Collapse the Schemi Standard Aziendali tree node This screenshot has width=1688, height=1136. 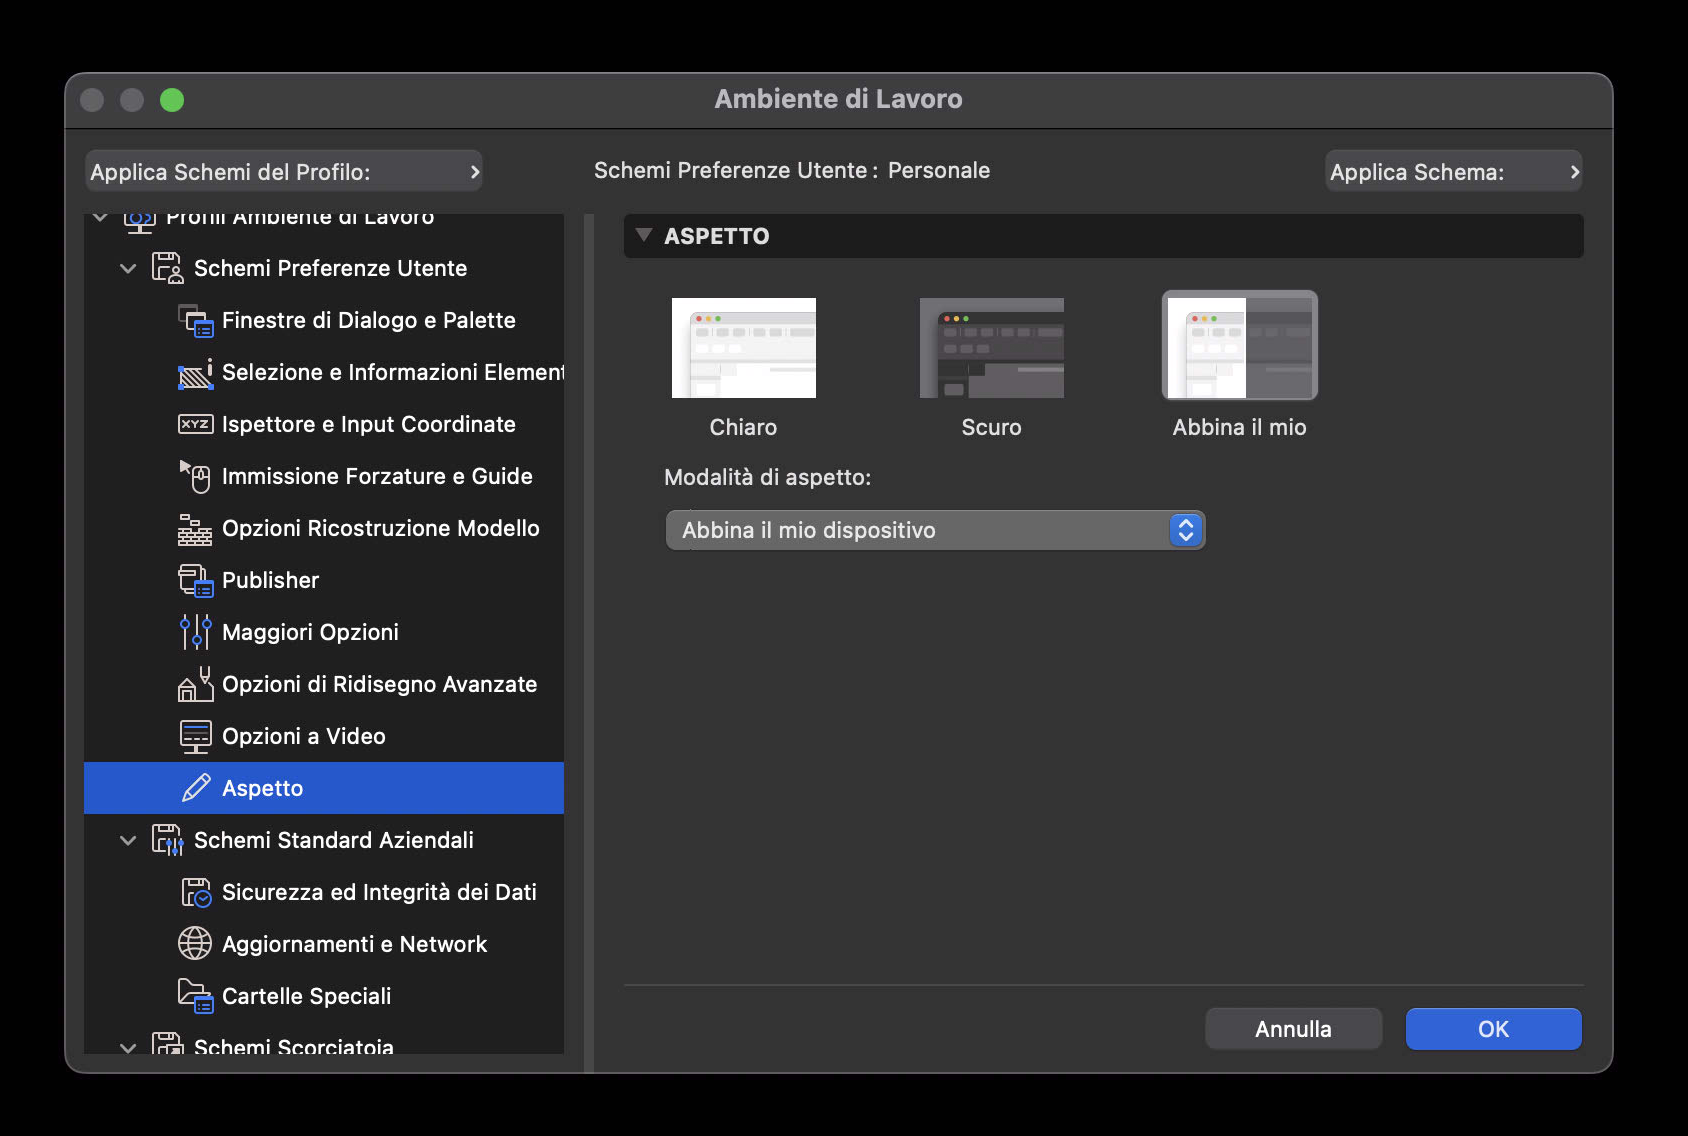pyautogui.click(x=128, y=841)
